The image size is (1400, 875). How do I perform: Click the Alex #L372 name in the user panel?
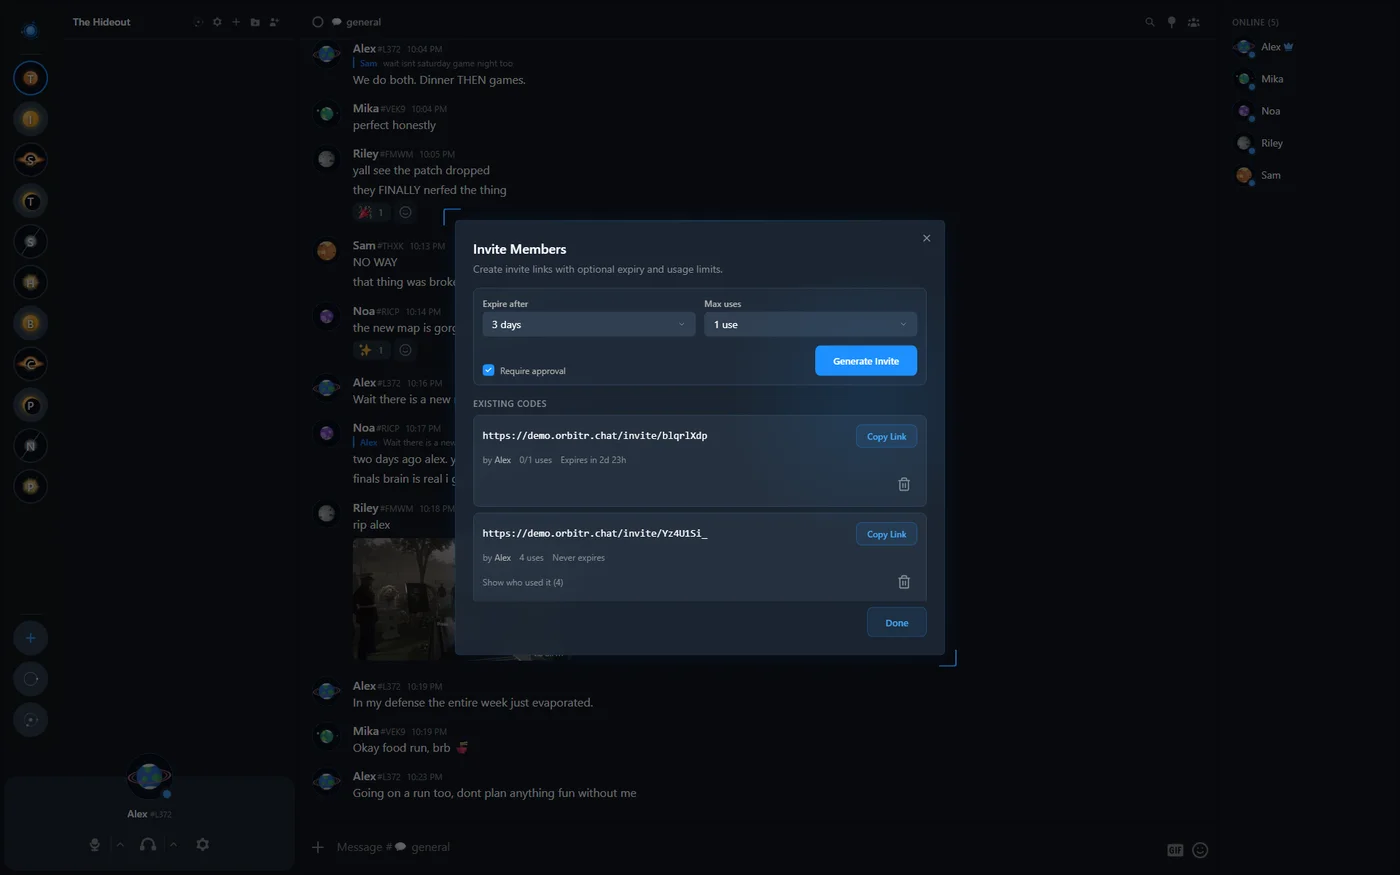tap(150, 814)
